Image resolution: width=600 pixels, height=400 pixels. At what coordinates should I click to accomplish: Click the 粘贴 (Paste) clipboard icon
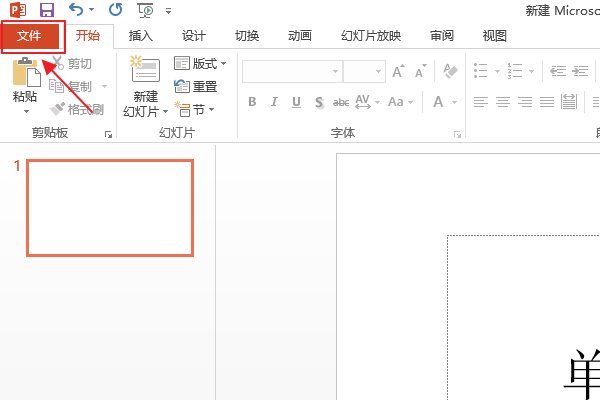pyautogui.click(x=26, y=72)
